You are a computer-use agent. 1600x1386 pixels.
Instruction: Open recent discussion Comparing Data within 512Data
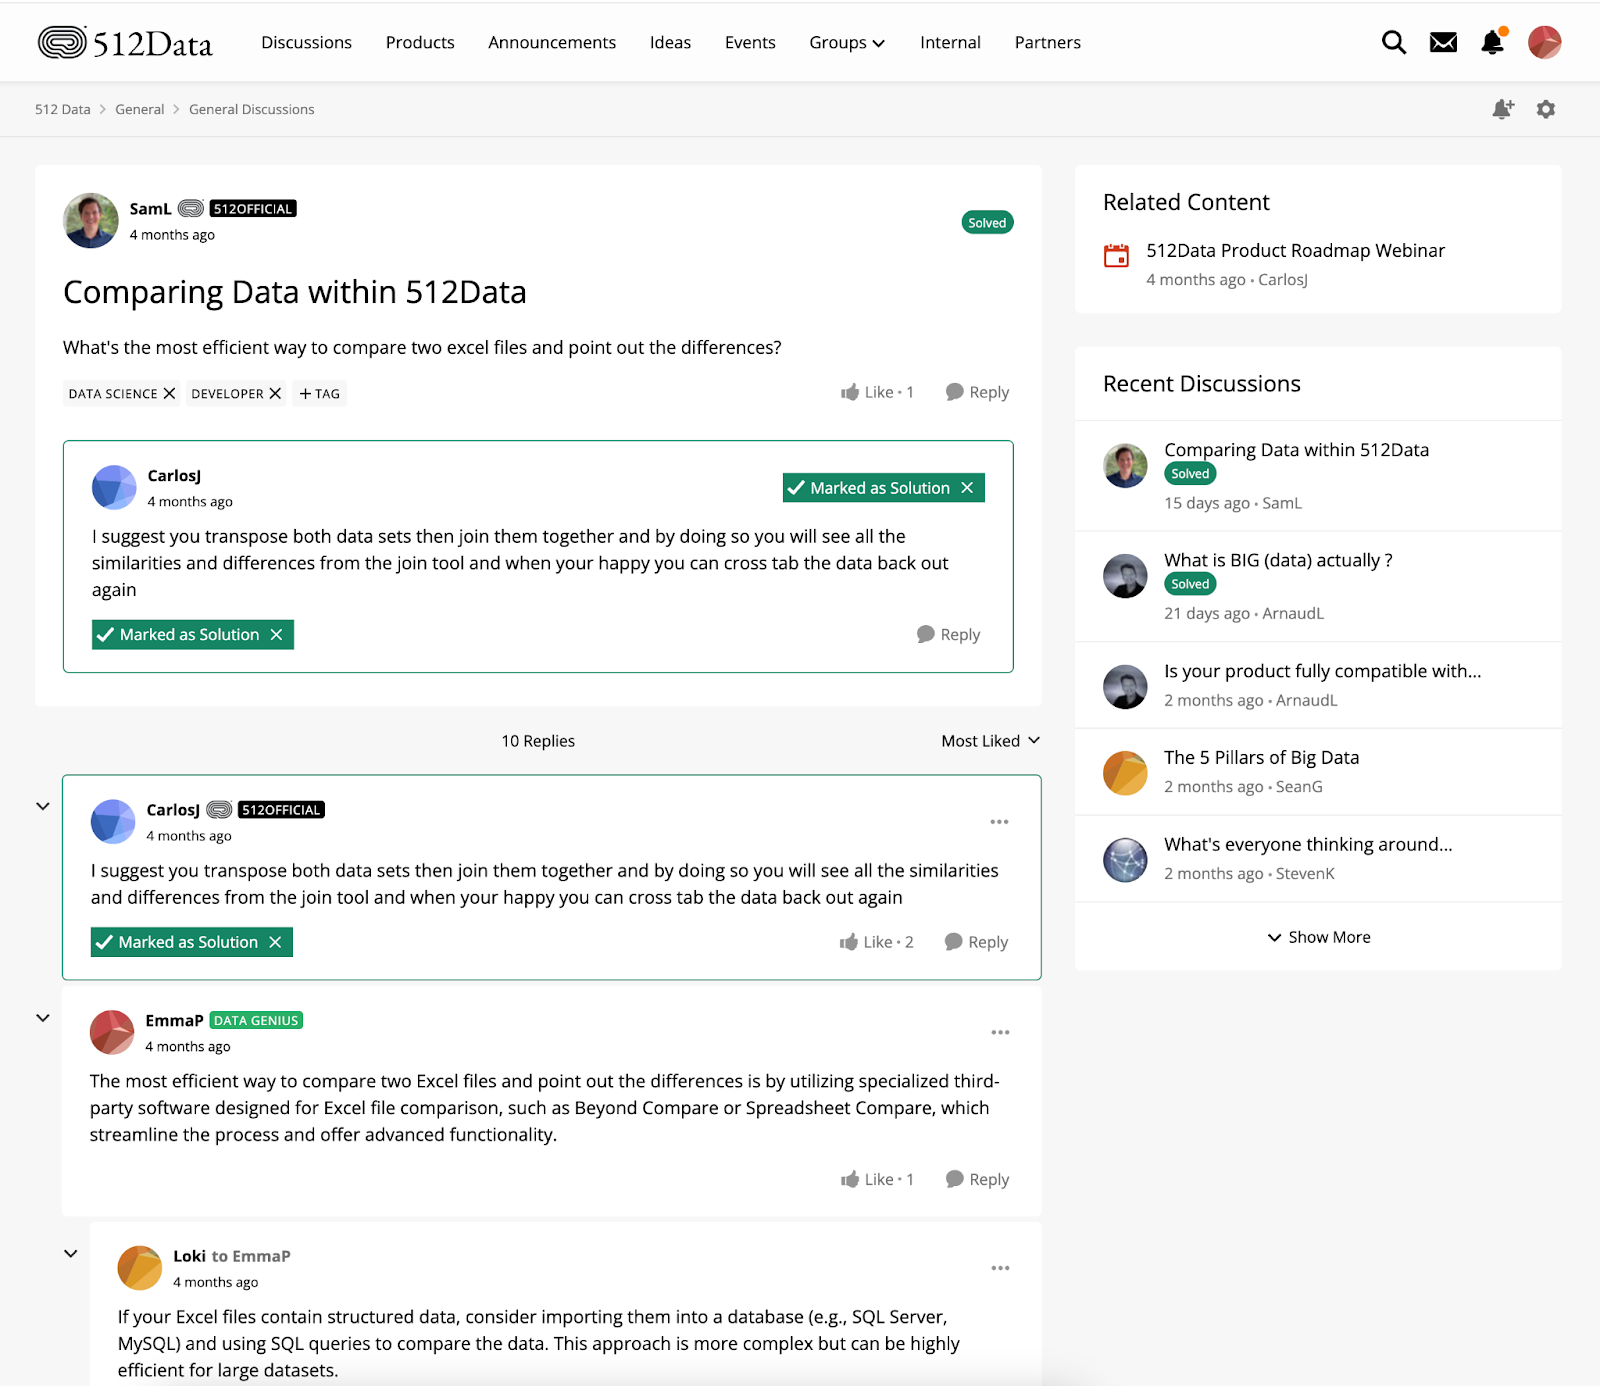(x=1296, y=450)
